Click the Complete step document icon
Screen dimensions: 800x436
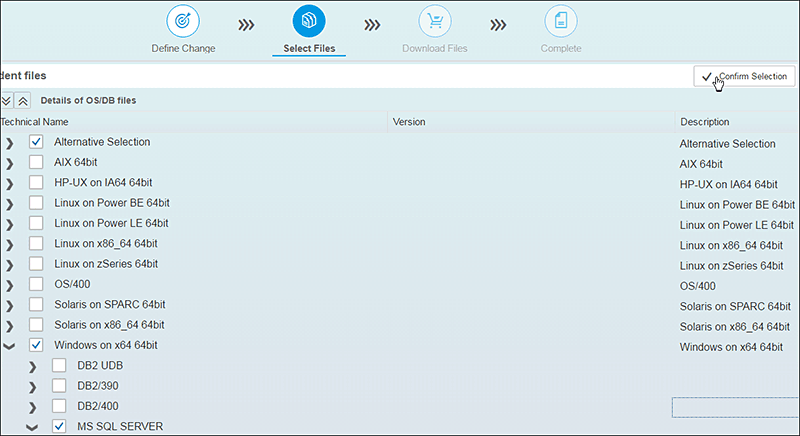click(x=560, y=21)
